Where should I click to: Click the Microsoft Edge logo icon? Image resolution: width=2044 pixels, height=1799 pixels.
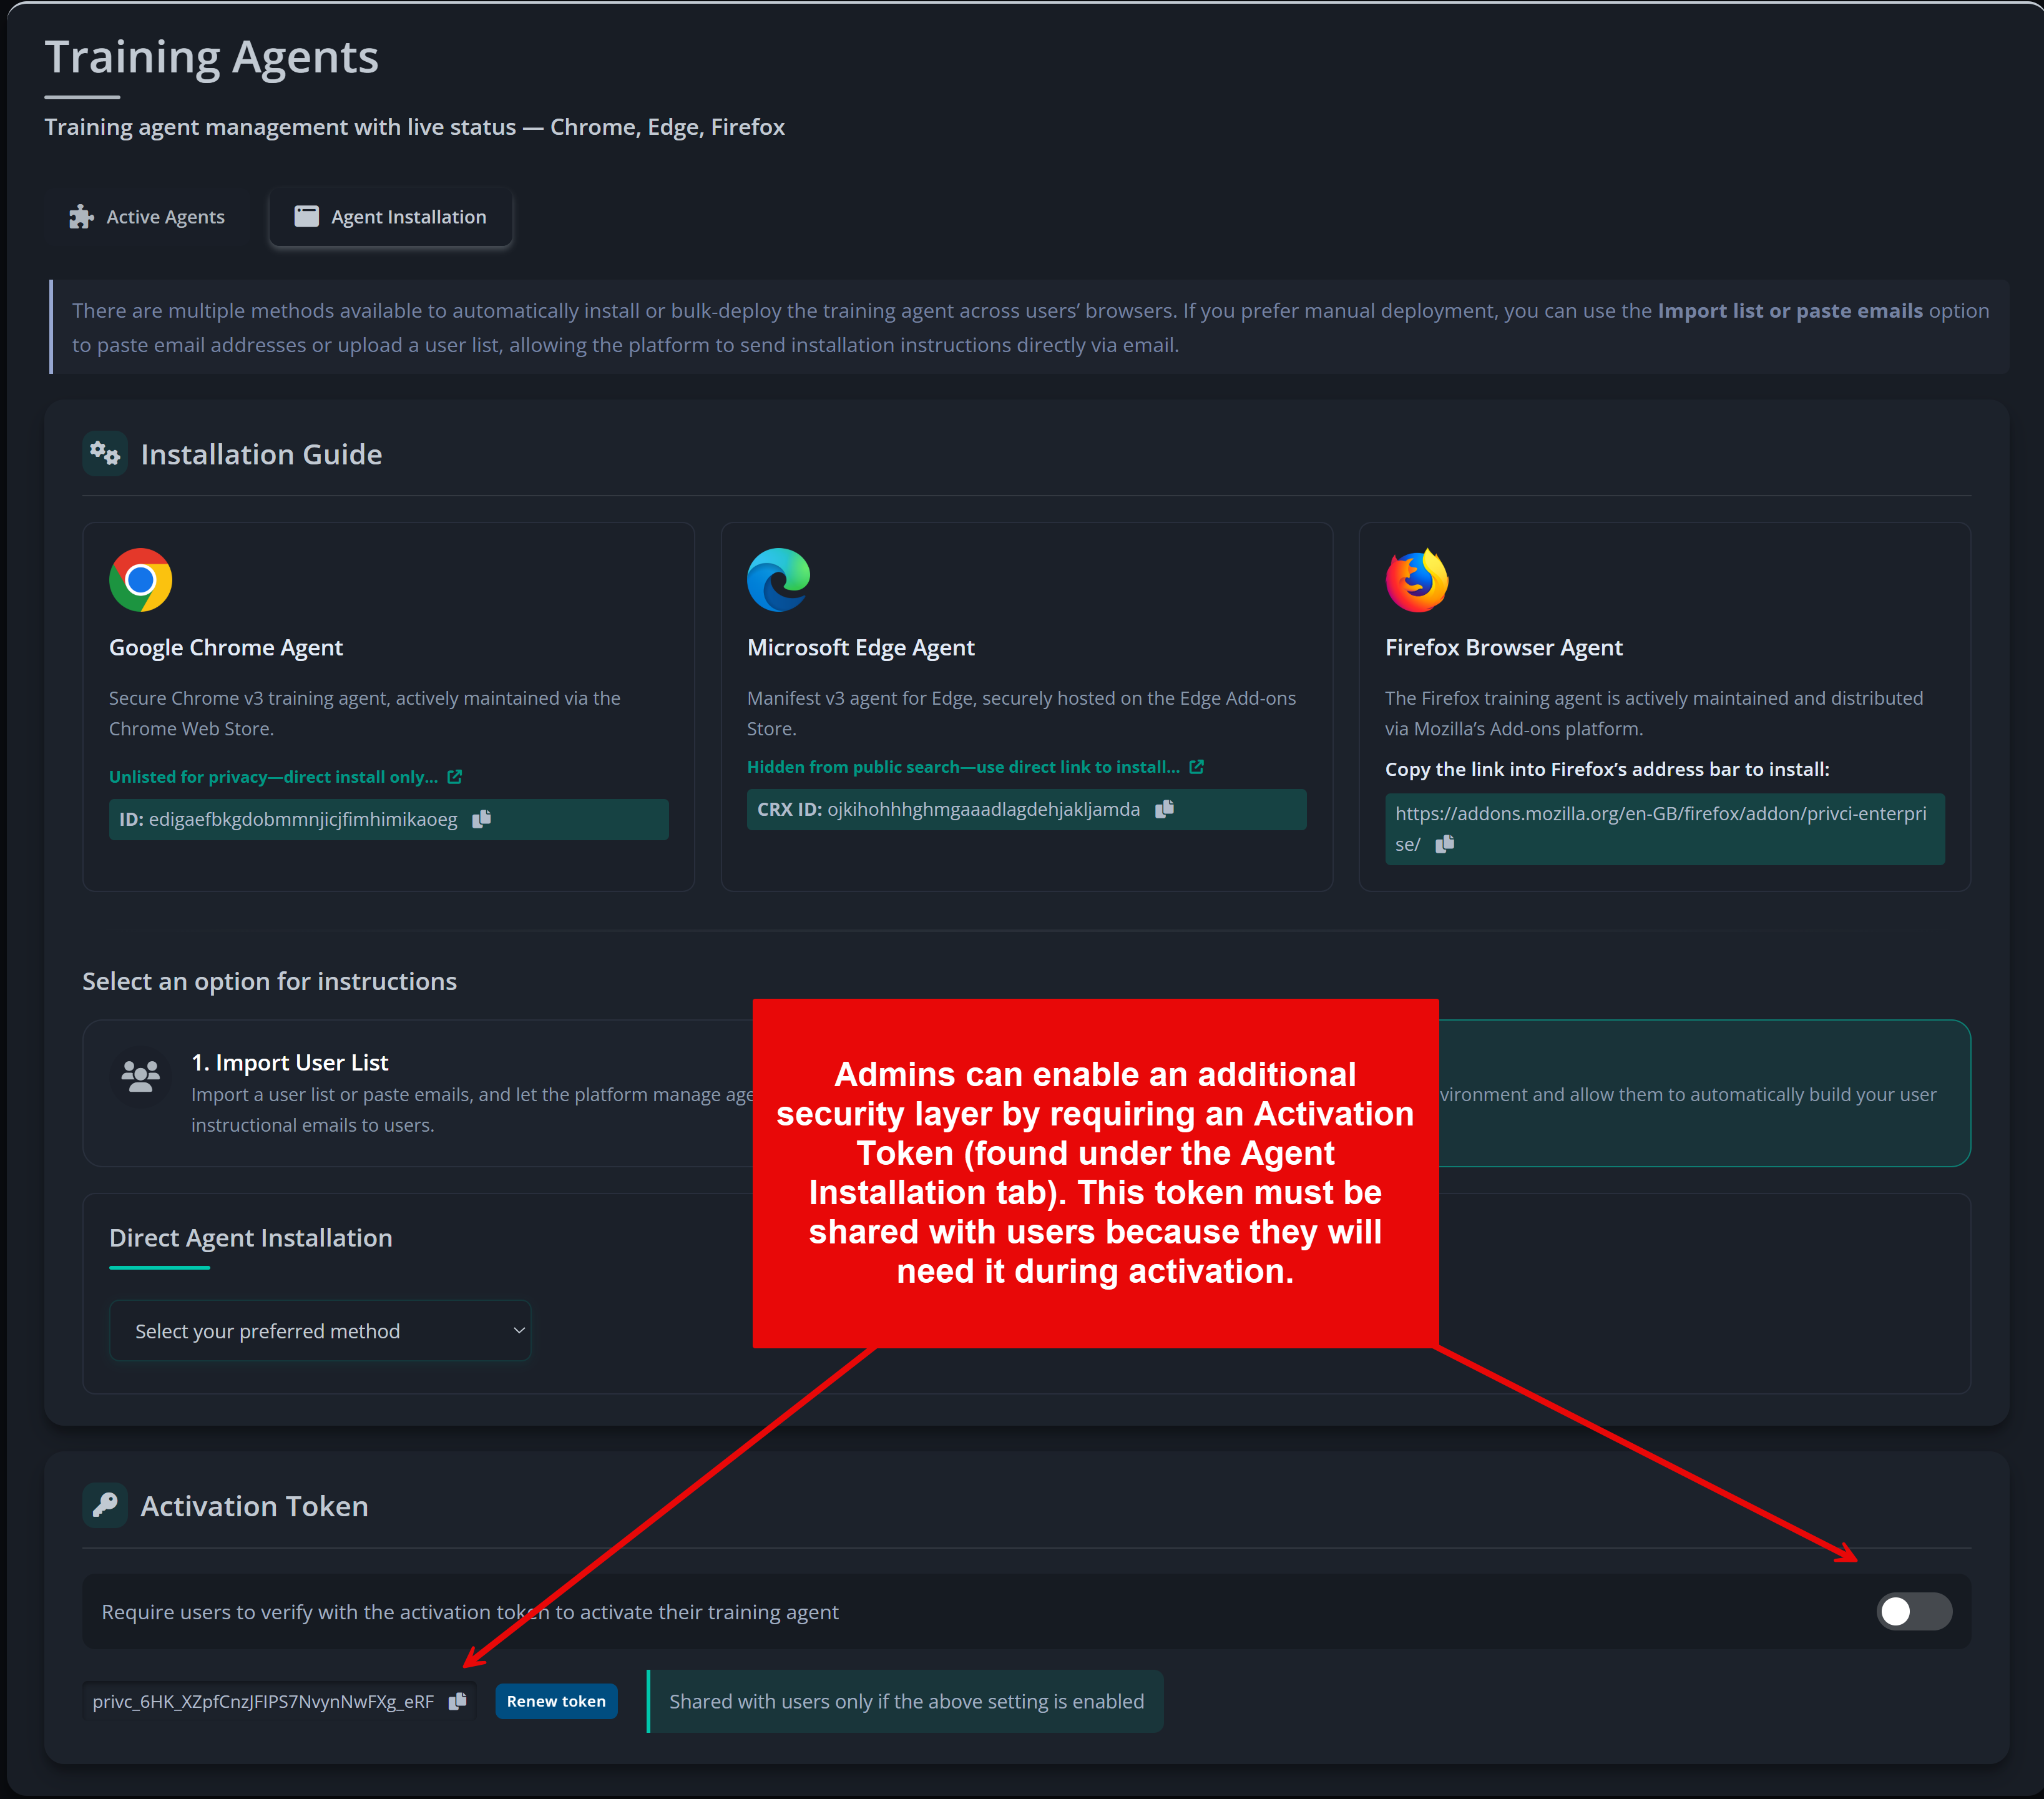(x=778, y=580)
